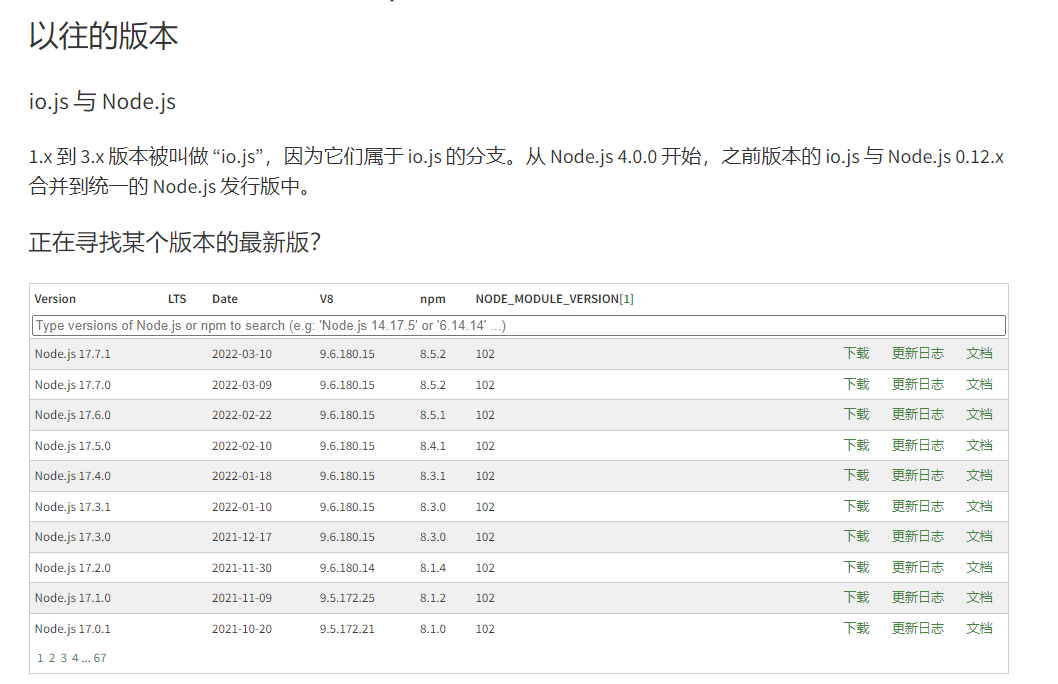Open changelog link for Node.js 17.6.0

coord(918,415)
